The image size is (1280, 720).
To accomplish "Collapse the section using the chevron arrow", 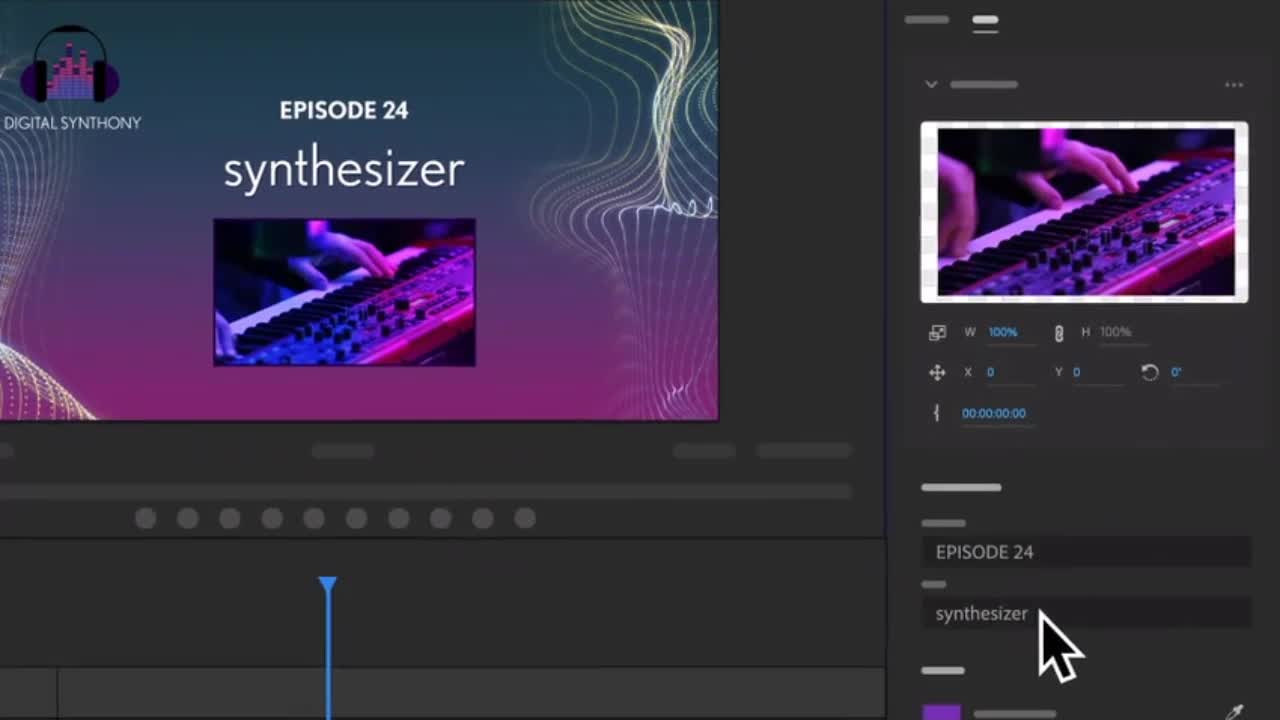I will [931, 85].
